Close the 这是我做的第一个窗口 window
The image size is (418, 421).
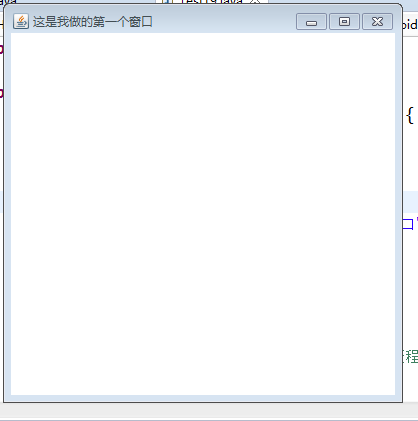tap(377, 22)
